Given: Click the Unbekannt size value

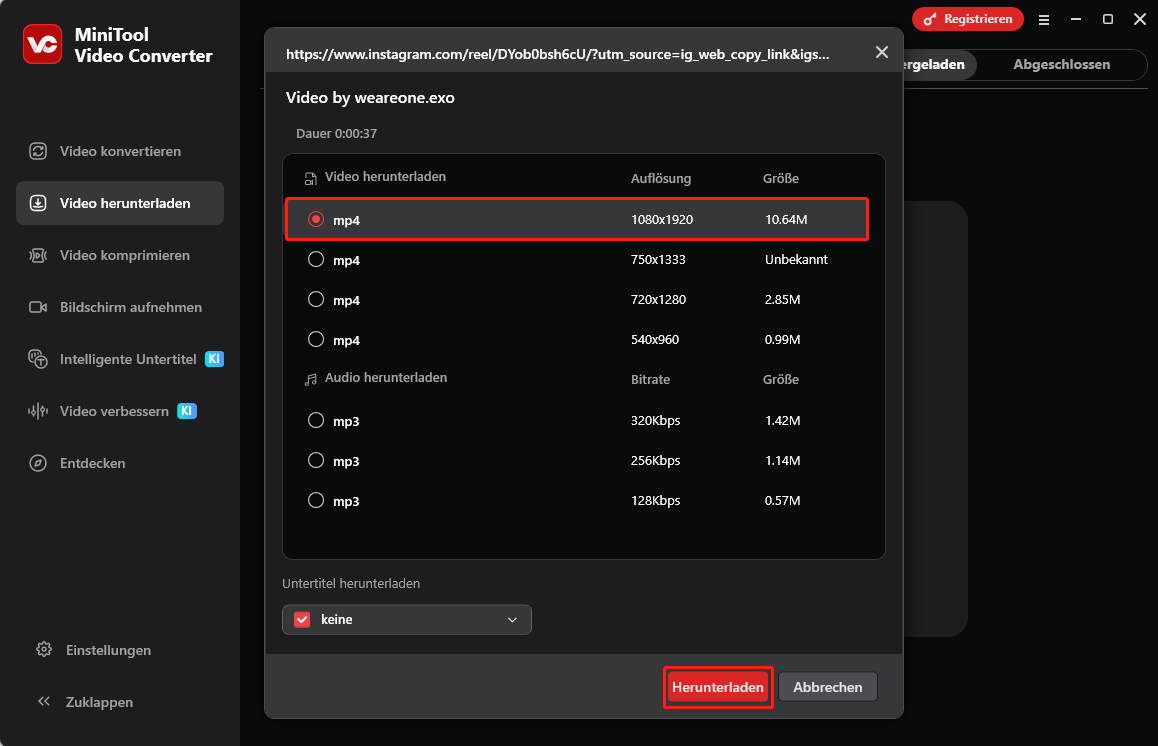Looking at the screenshot, I should click(796, 259).
